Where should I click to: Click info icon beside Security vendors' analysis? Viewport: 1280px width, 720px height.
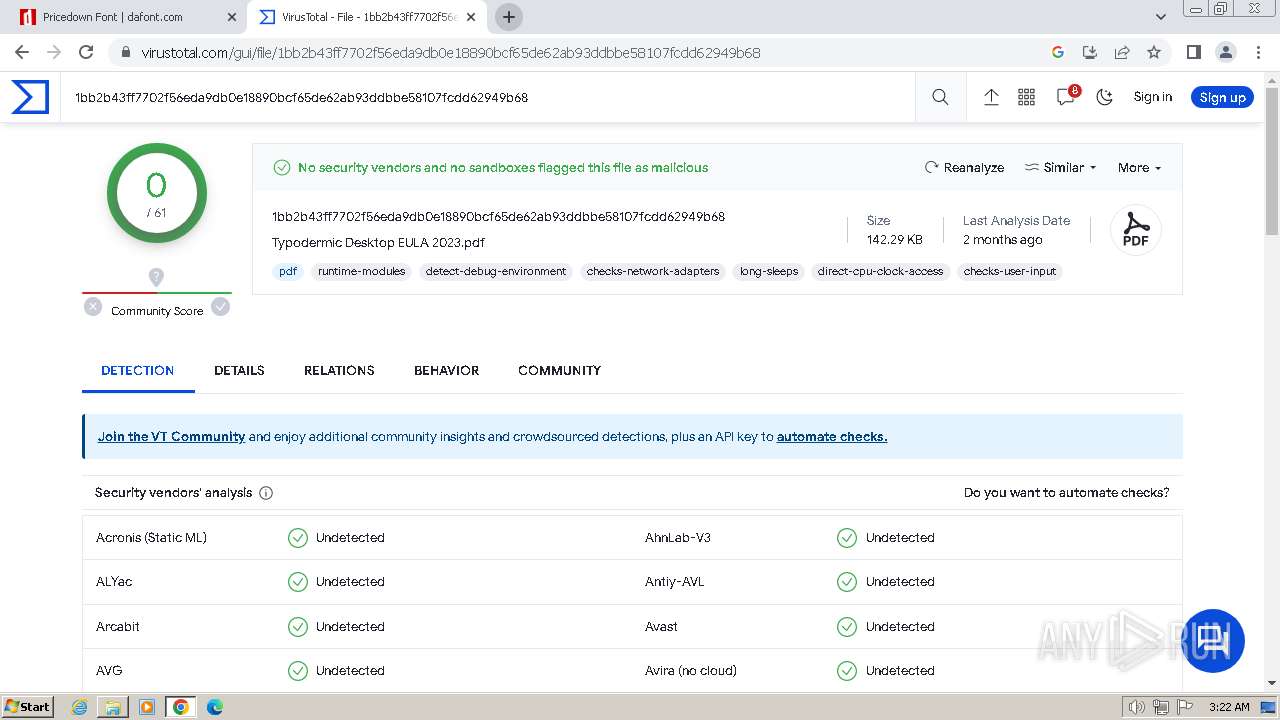point(266,493)
